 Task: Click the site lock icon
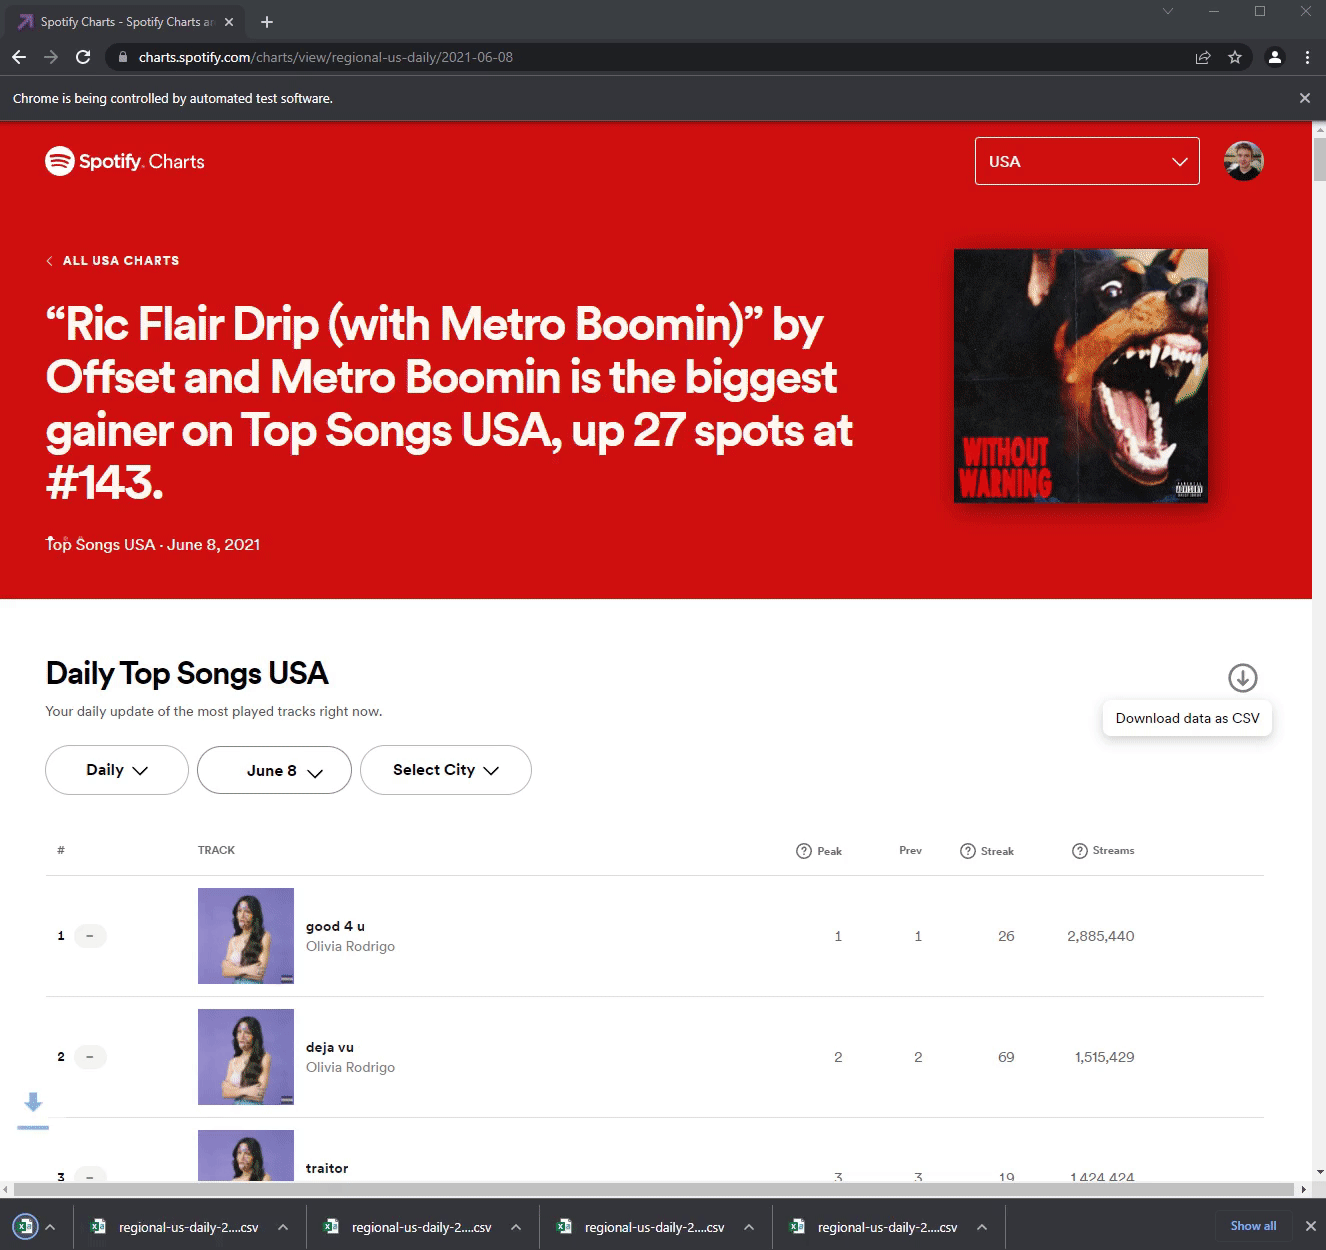point(122,57)
